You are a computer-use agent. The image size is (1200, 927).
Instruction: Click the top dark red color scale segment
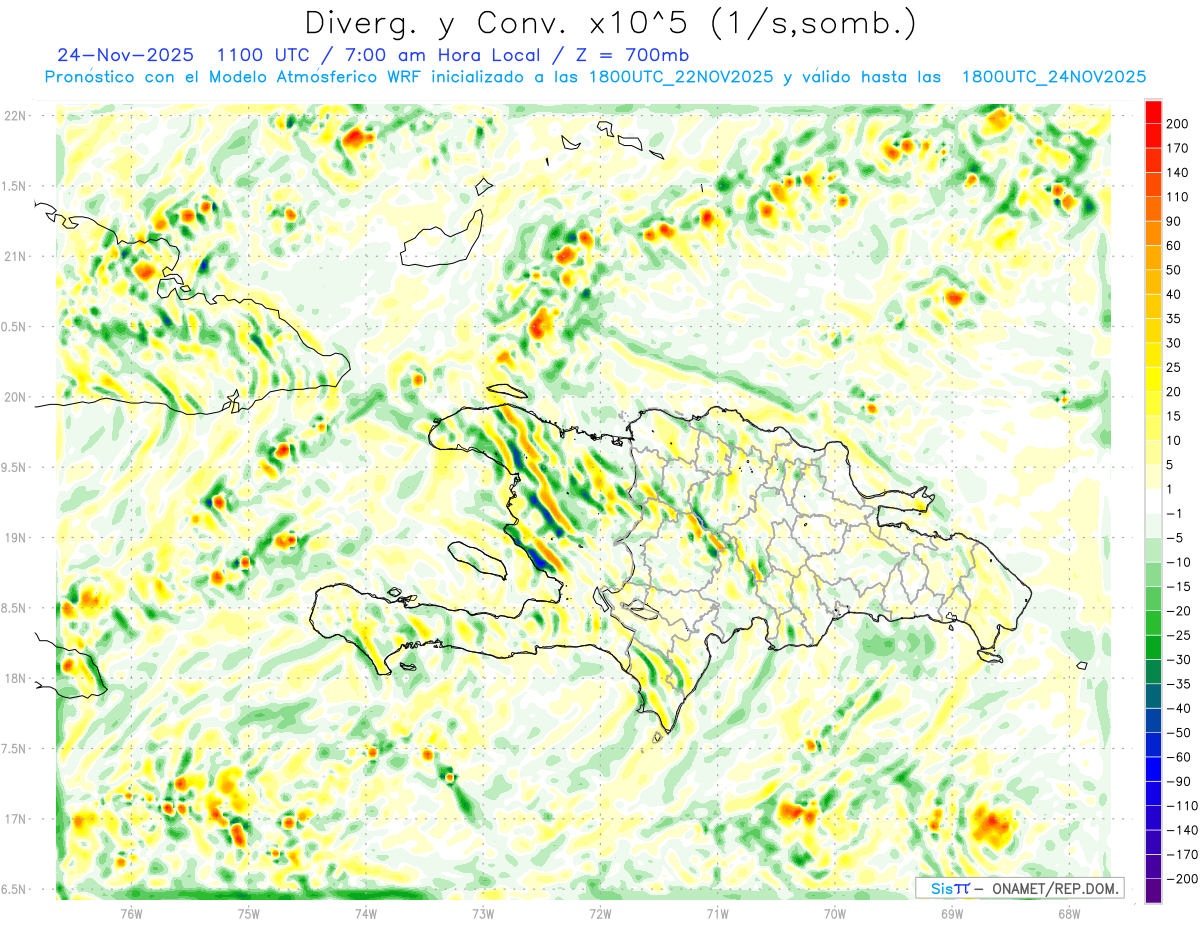coord(1153,111)
